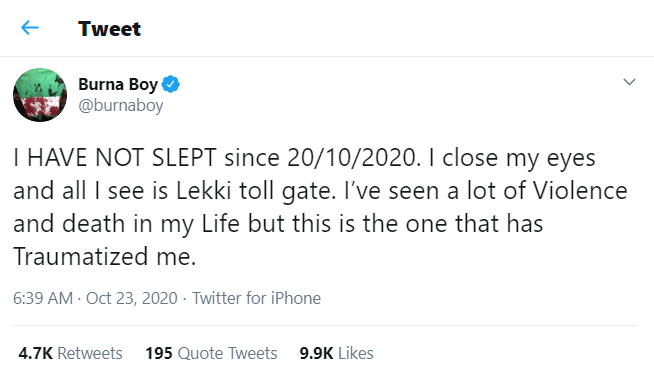The width and height of the screenshot is (654, 378).
Task: Click 'Traumatized me.' at tweet end
Action: pyautogui.click(x=105, y=257)
